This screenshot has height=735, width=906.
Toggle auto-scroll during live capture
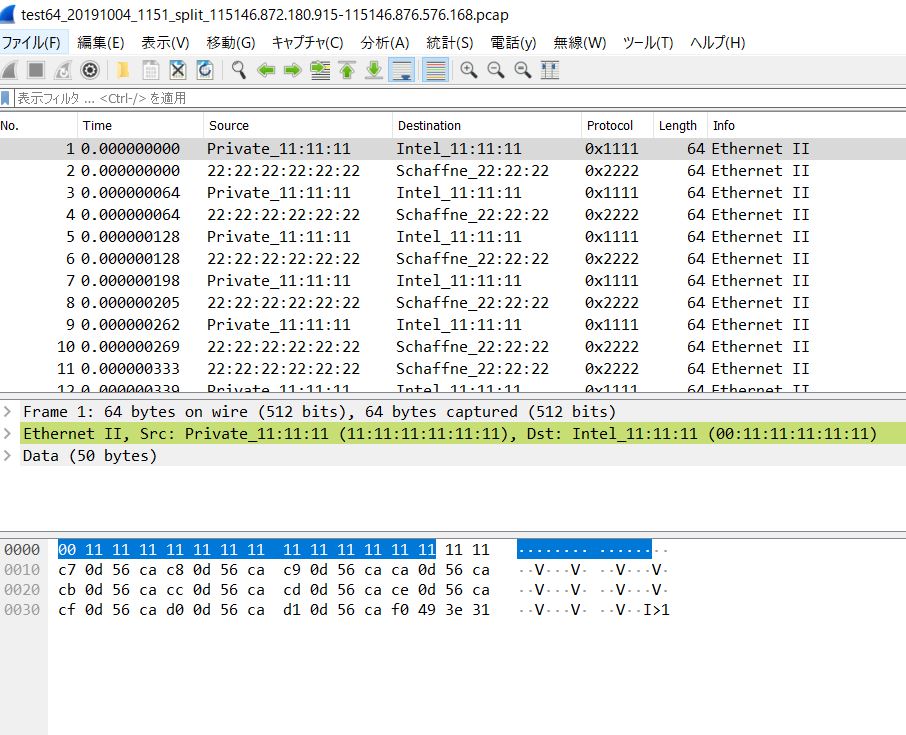click(402, 70)
